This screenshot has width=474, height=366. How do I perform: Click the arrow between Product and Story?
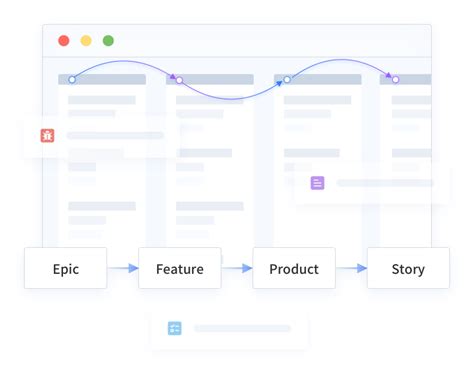pos(351,268)
